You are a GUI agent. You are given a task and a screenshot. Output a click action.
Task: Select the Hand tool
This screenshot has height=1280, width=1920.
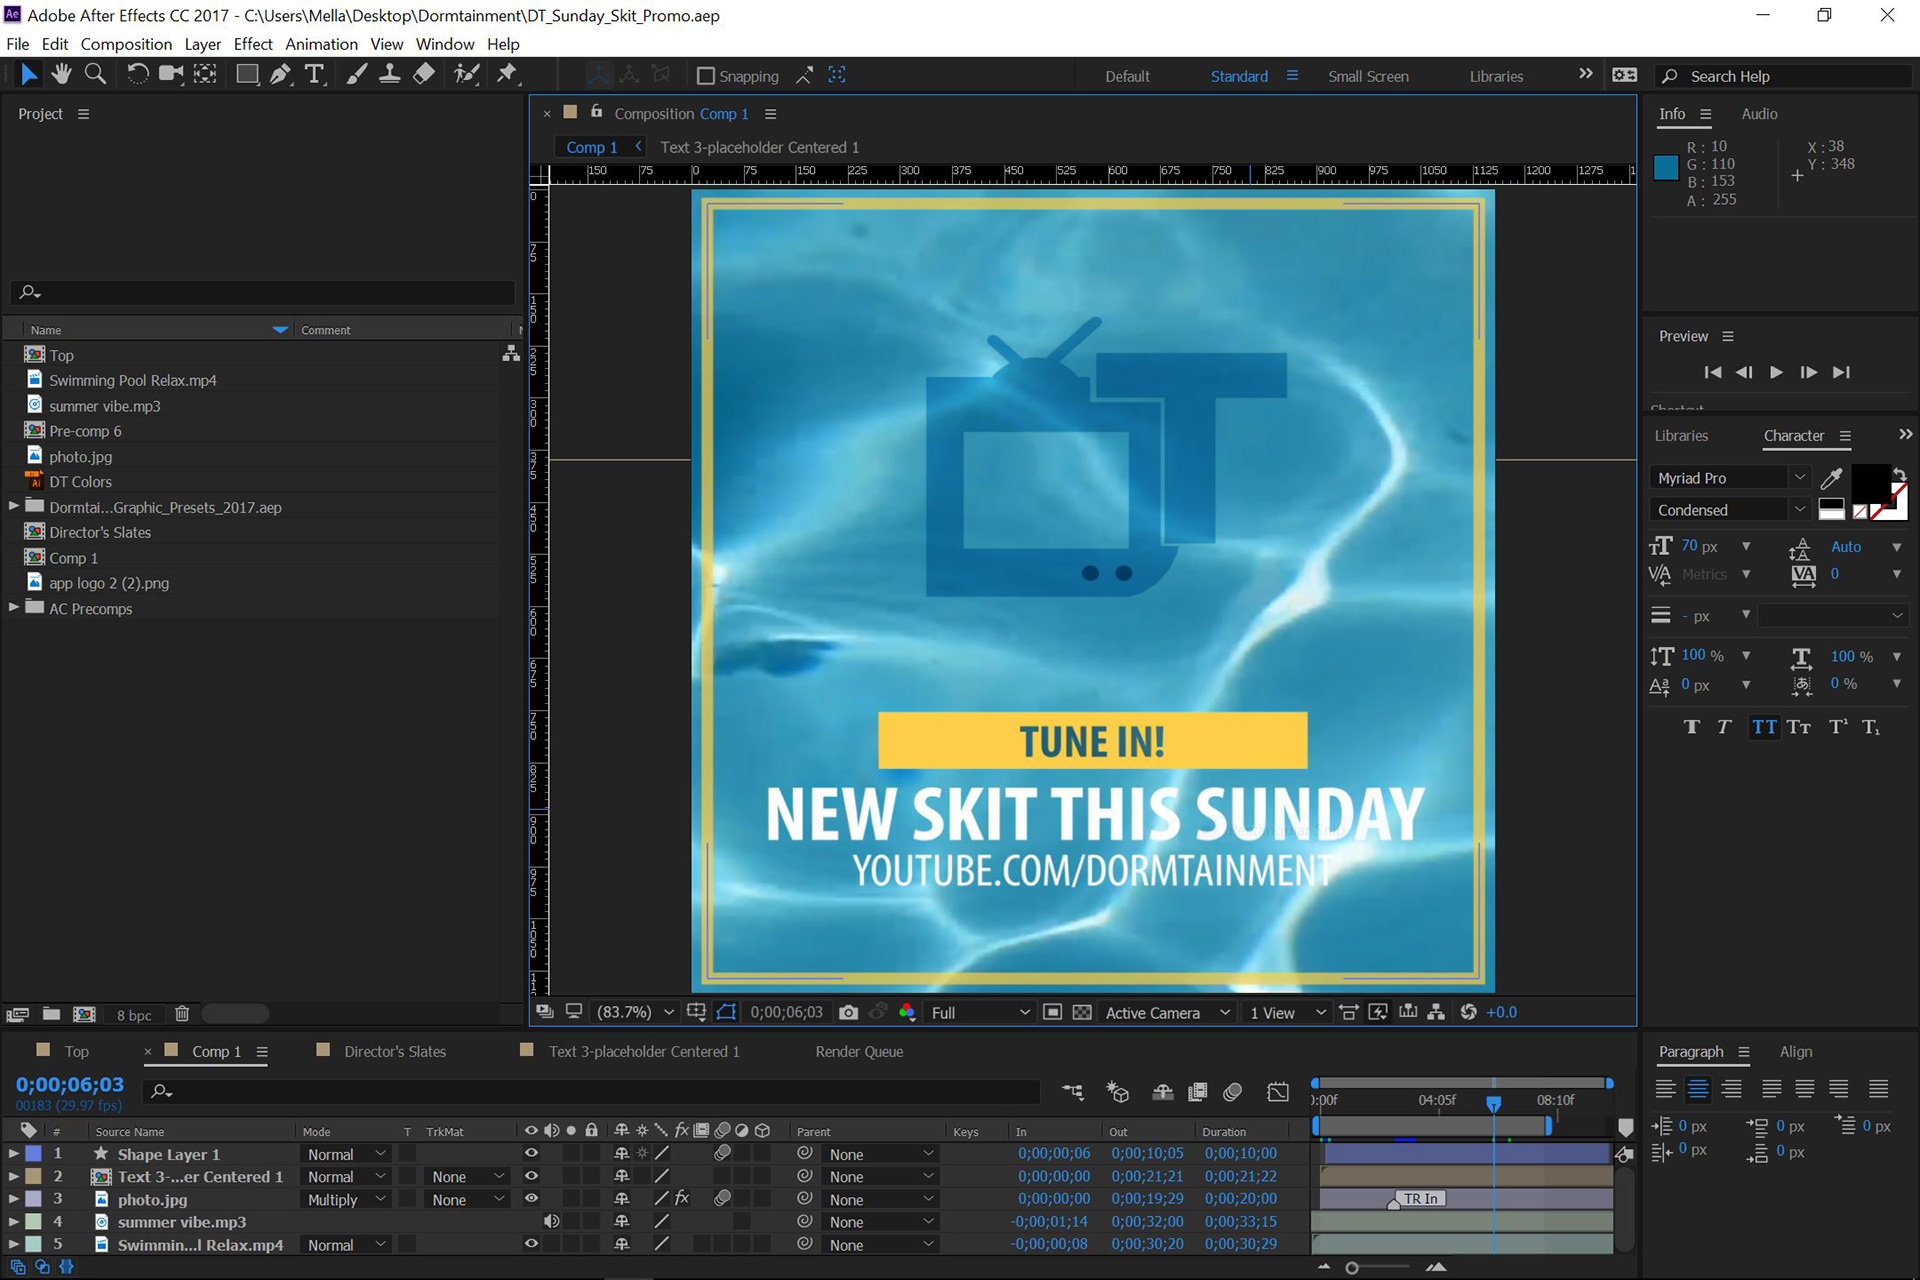click(62, 74)
